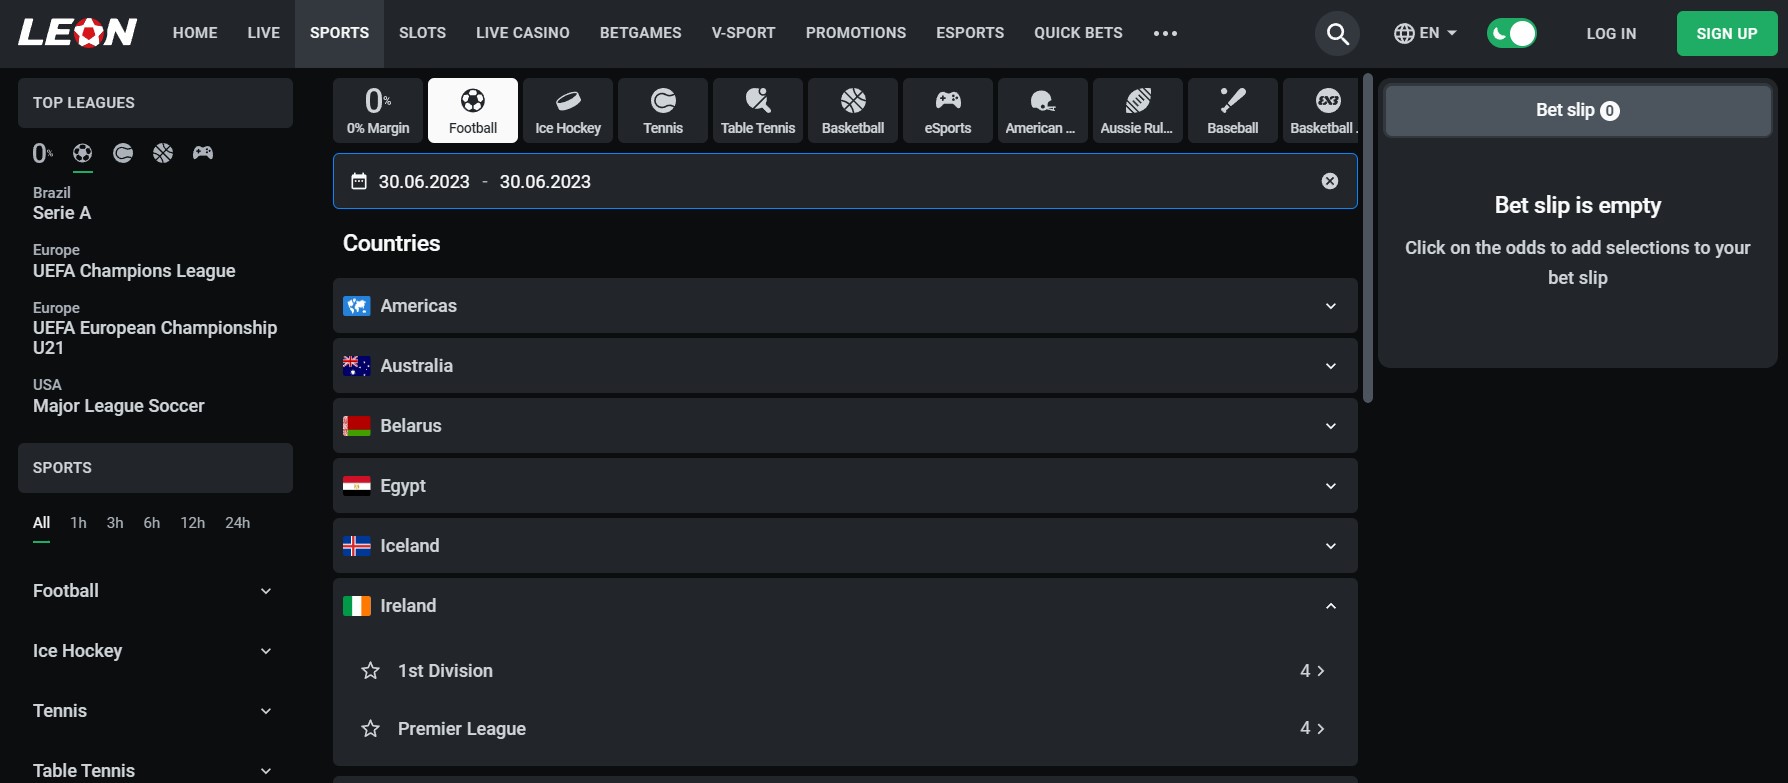The width and height of the screenshot is (1788, 783).
Task: Select the SPORTS menu item
Action: click(339, 33)
